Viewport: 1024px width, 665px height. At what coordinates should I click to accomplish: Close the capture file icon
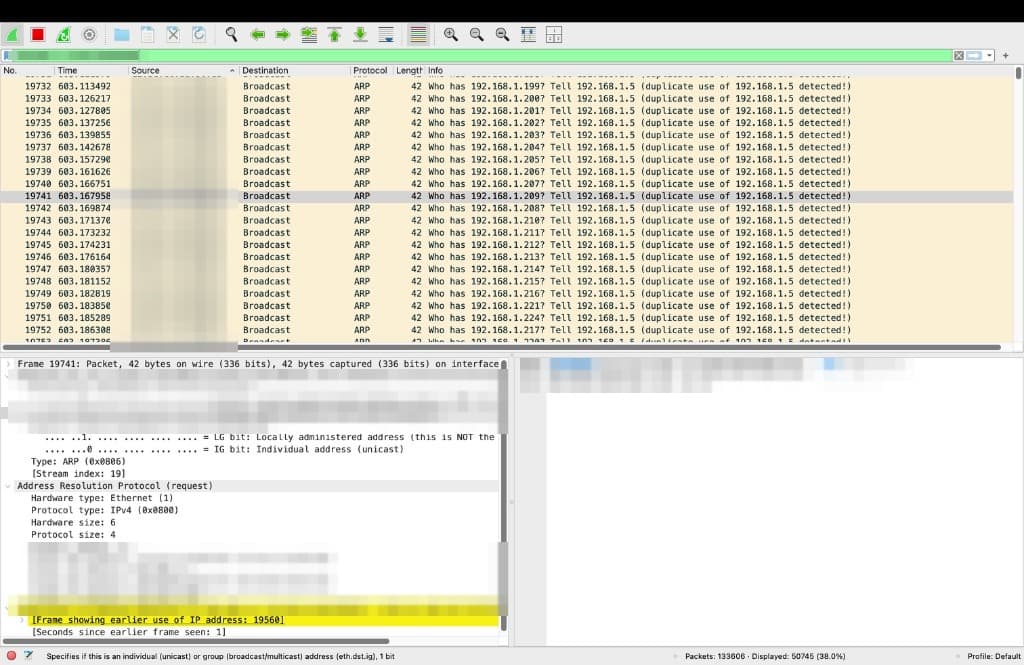173,35
